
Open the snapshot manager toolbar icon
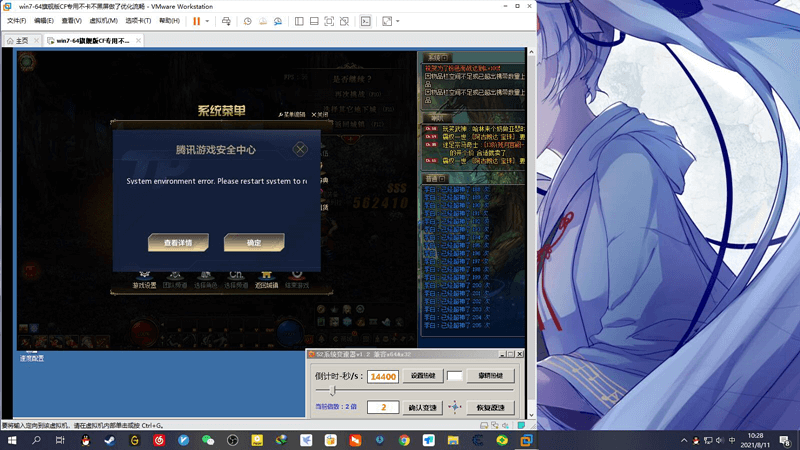click(x=278, y=21)
